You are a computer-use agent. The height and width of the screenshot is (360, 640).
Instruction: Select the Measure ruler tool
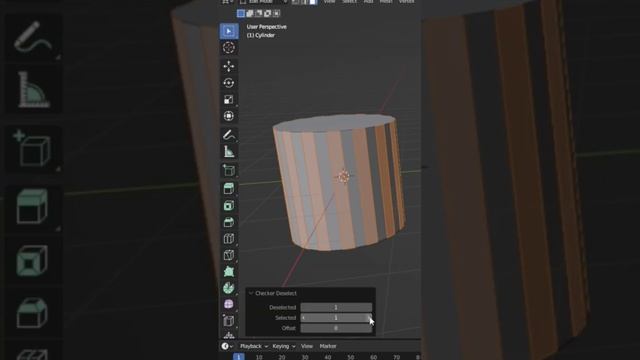point(229,152)
